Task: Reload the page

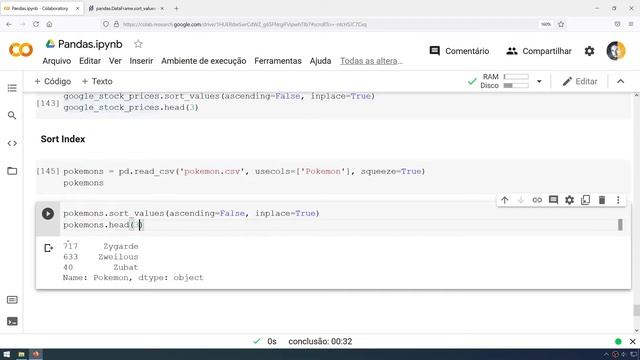Action: pos(36,24)
